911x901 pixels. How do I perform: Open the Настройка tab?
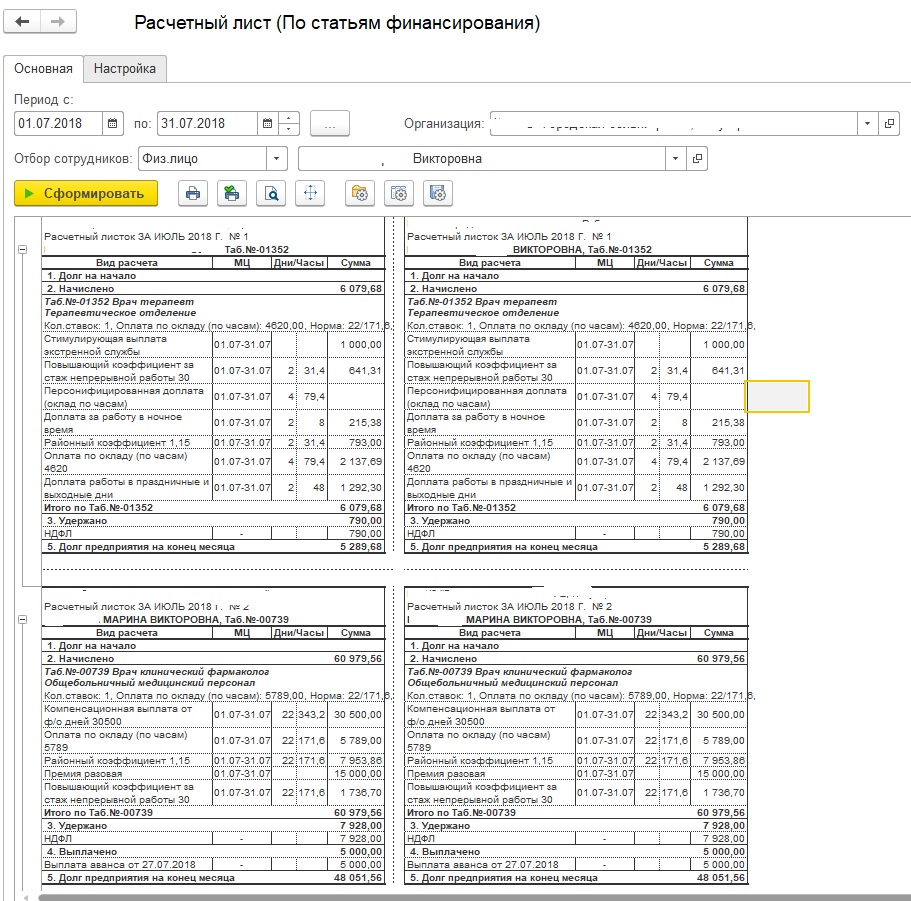(125, 69)
